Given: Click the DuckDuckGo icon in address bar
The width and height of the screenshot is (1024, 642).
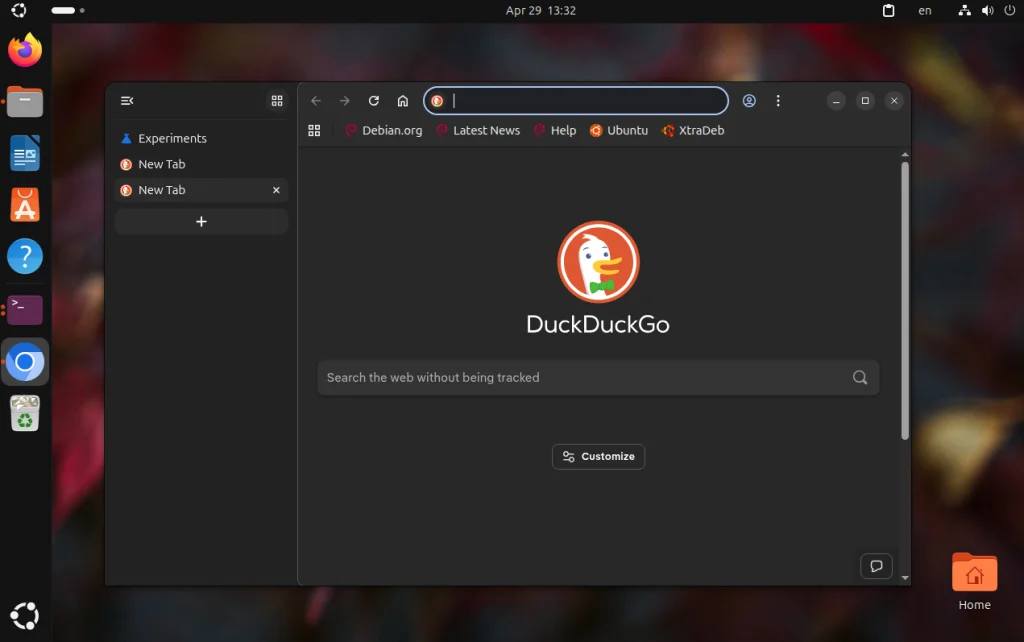Looking at the screenshot, I should 437,101.
